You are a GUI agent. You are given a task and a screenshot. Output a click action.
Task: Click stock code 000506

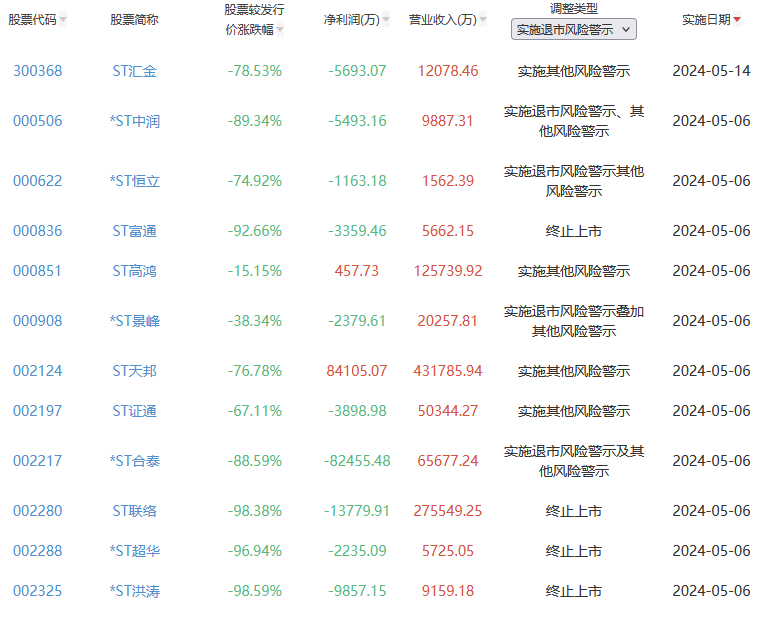click(37, 121)
